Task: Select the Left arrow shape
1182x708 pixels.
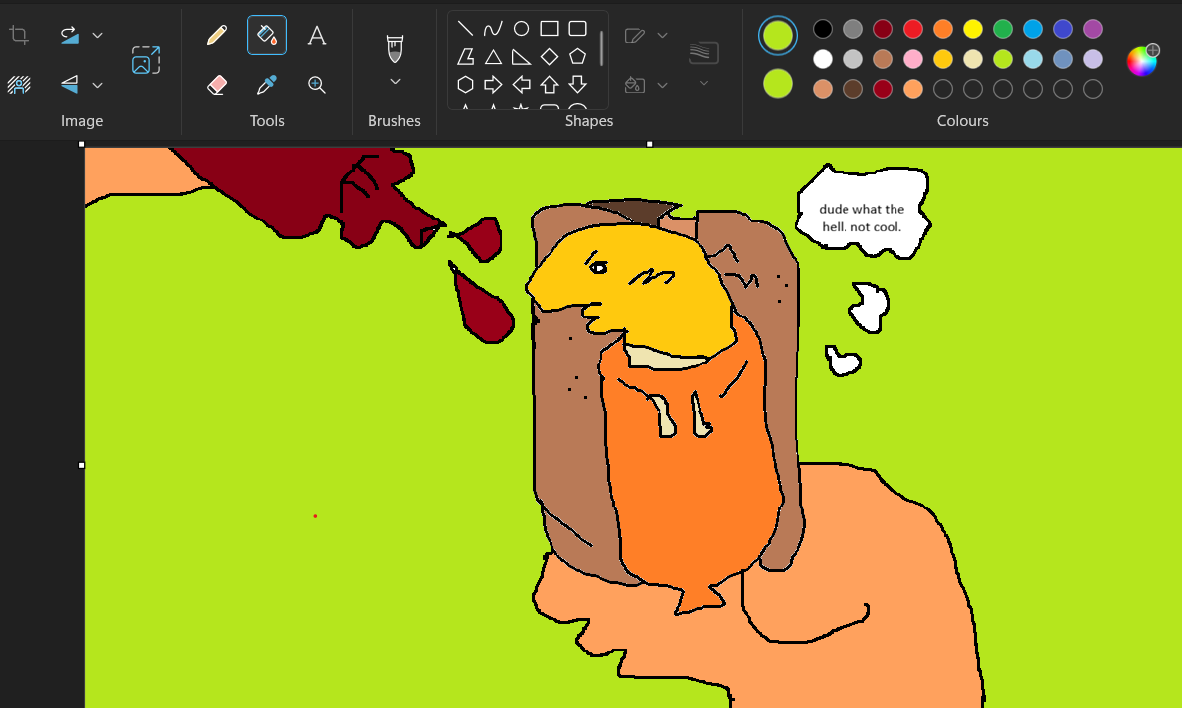Action: 521,84
